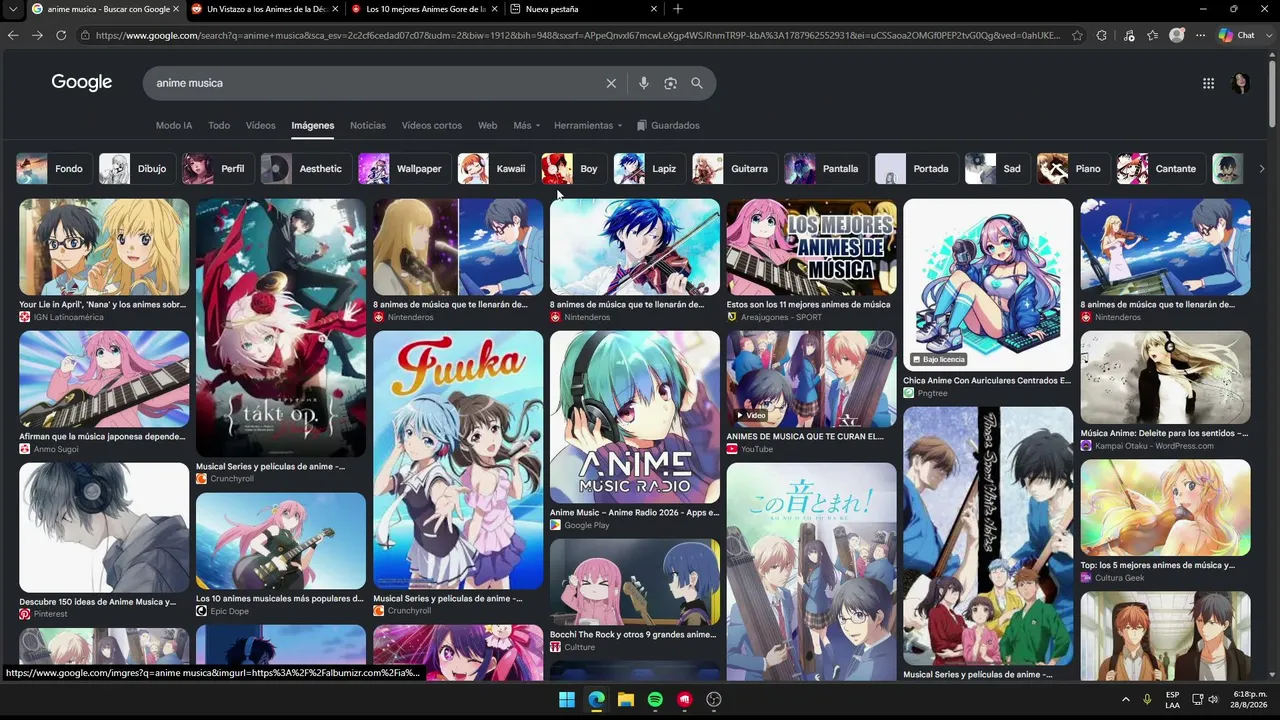
Task: Open the browser favorites list
Action: tap(1153, 35)
